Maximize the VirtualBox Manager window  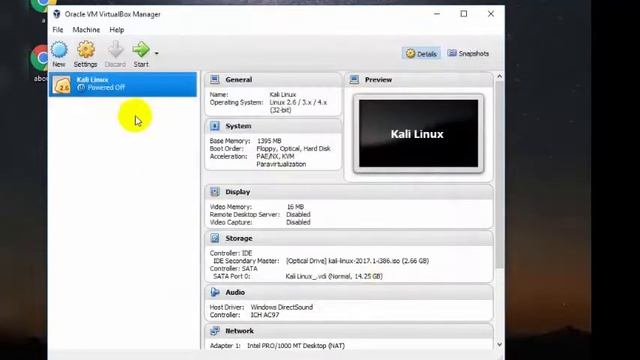[x=464, y=14]
